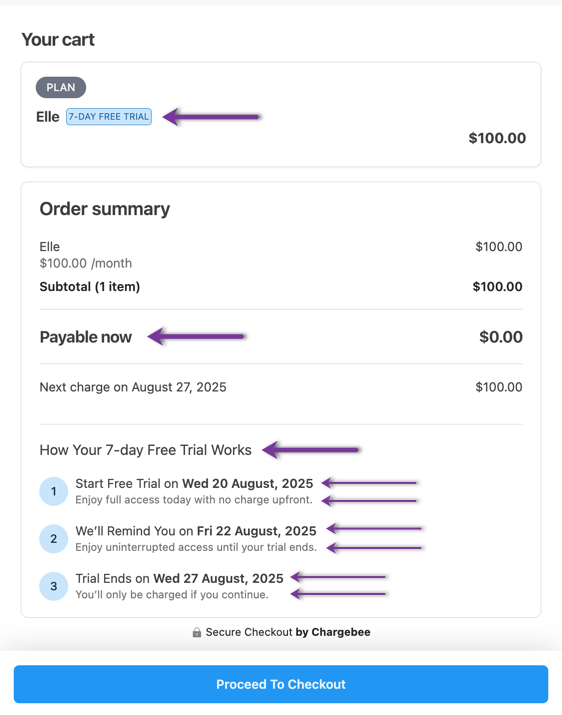Click the $0.00 payable amount
The image size is (562, 715).
coord(501,337)
